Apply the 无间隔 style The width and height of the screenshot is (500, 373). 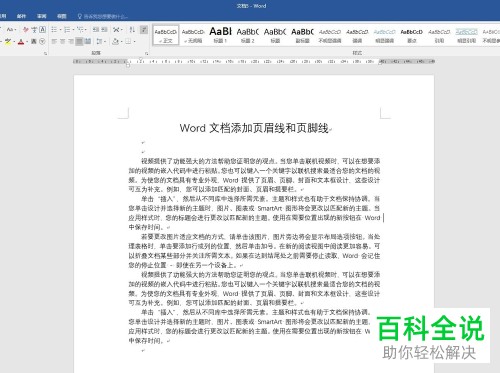coord(193,35)
